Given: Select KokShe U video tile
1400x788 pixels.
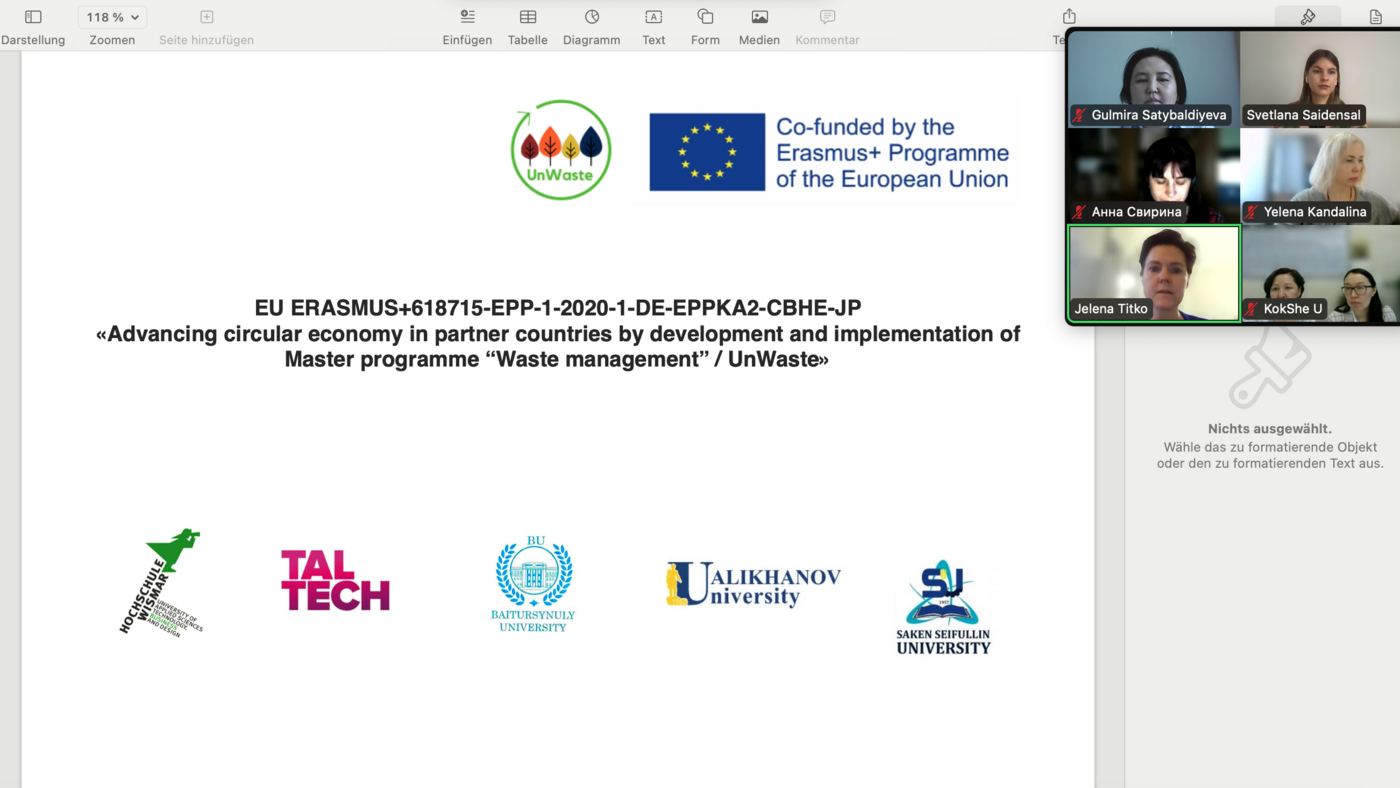Looking at the screenshot, I should coord(1320,273).
